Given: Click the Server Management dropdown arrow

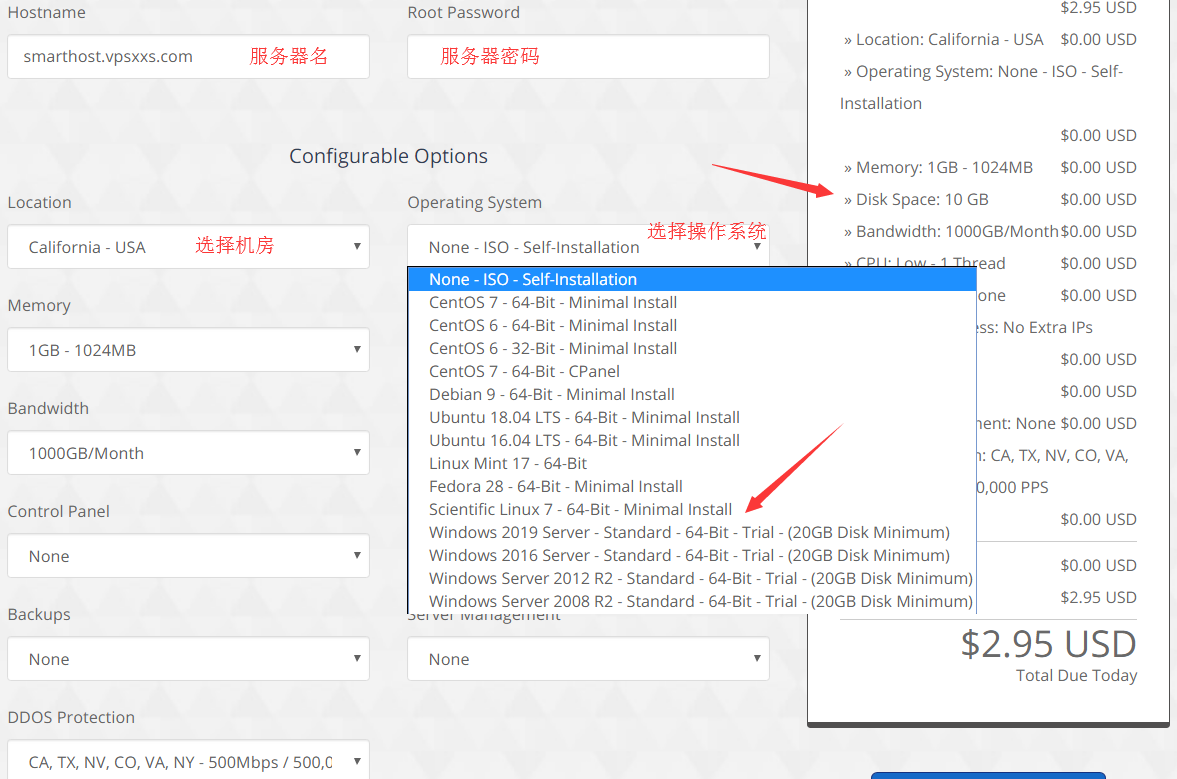Looking at the screenshot, I should 757,657.
